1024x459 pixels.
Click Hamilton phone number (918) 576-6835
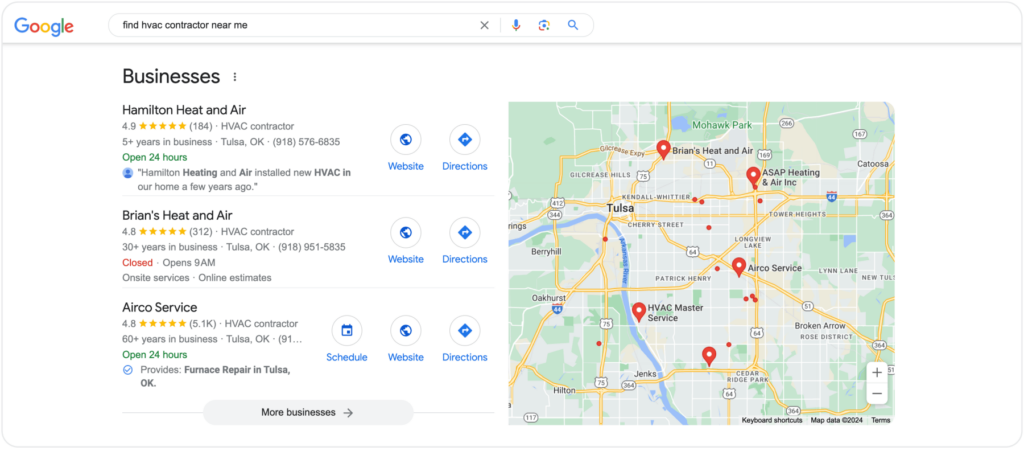pos(306,142)
